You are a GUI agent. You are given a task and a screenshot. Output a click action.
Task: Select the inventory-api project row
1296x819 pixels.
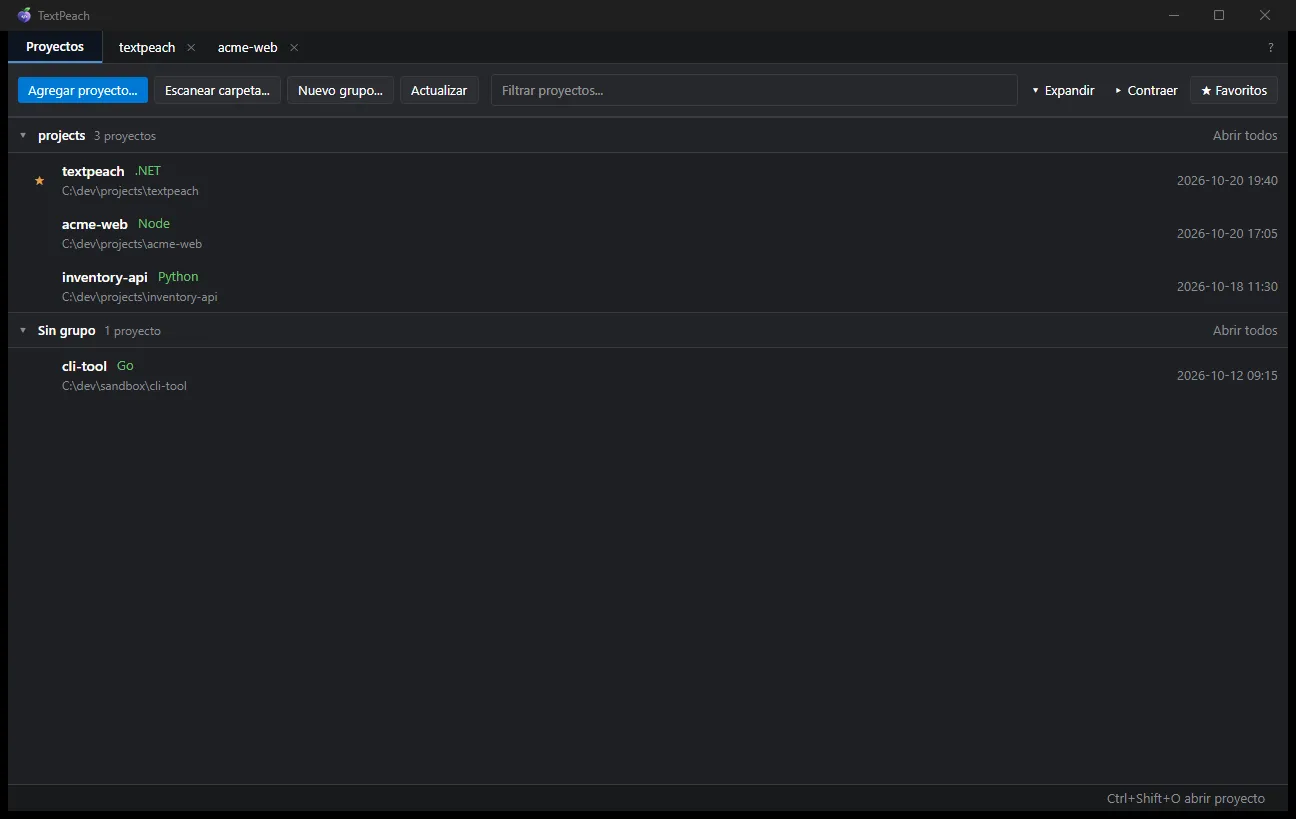click(x=648, y=286)
